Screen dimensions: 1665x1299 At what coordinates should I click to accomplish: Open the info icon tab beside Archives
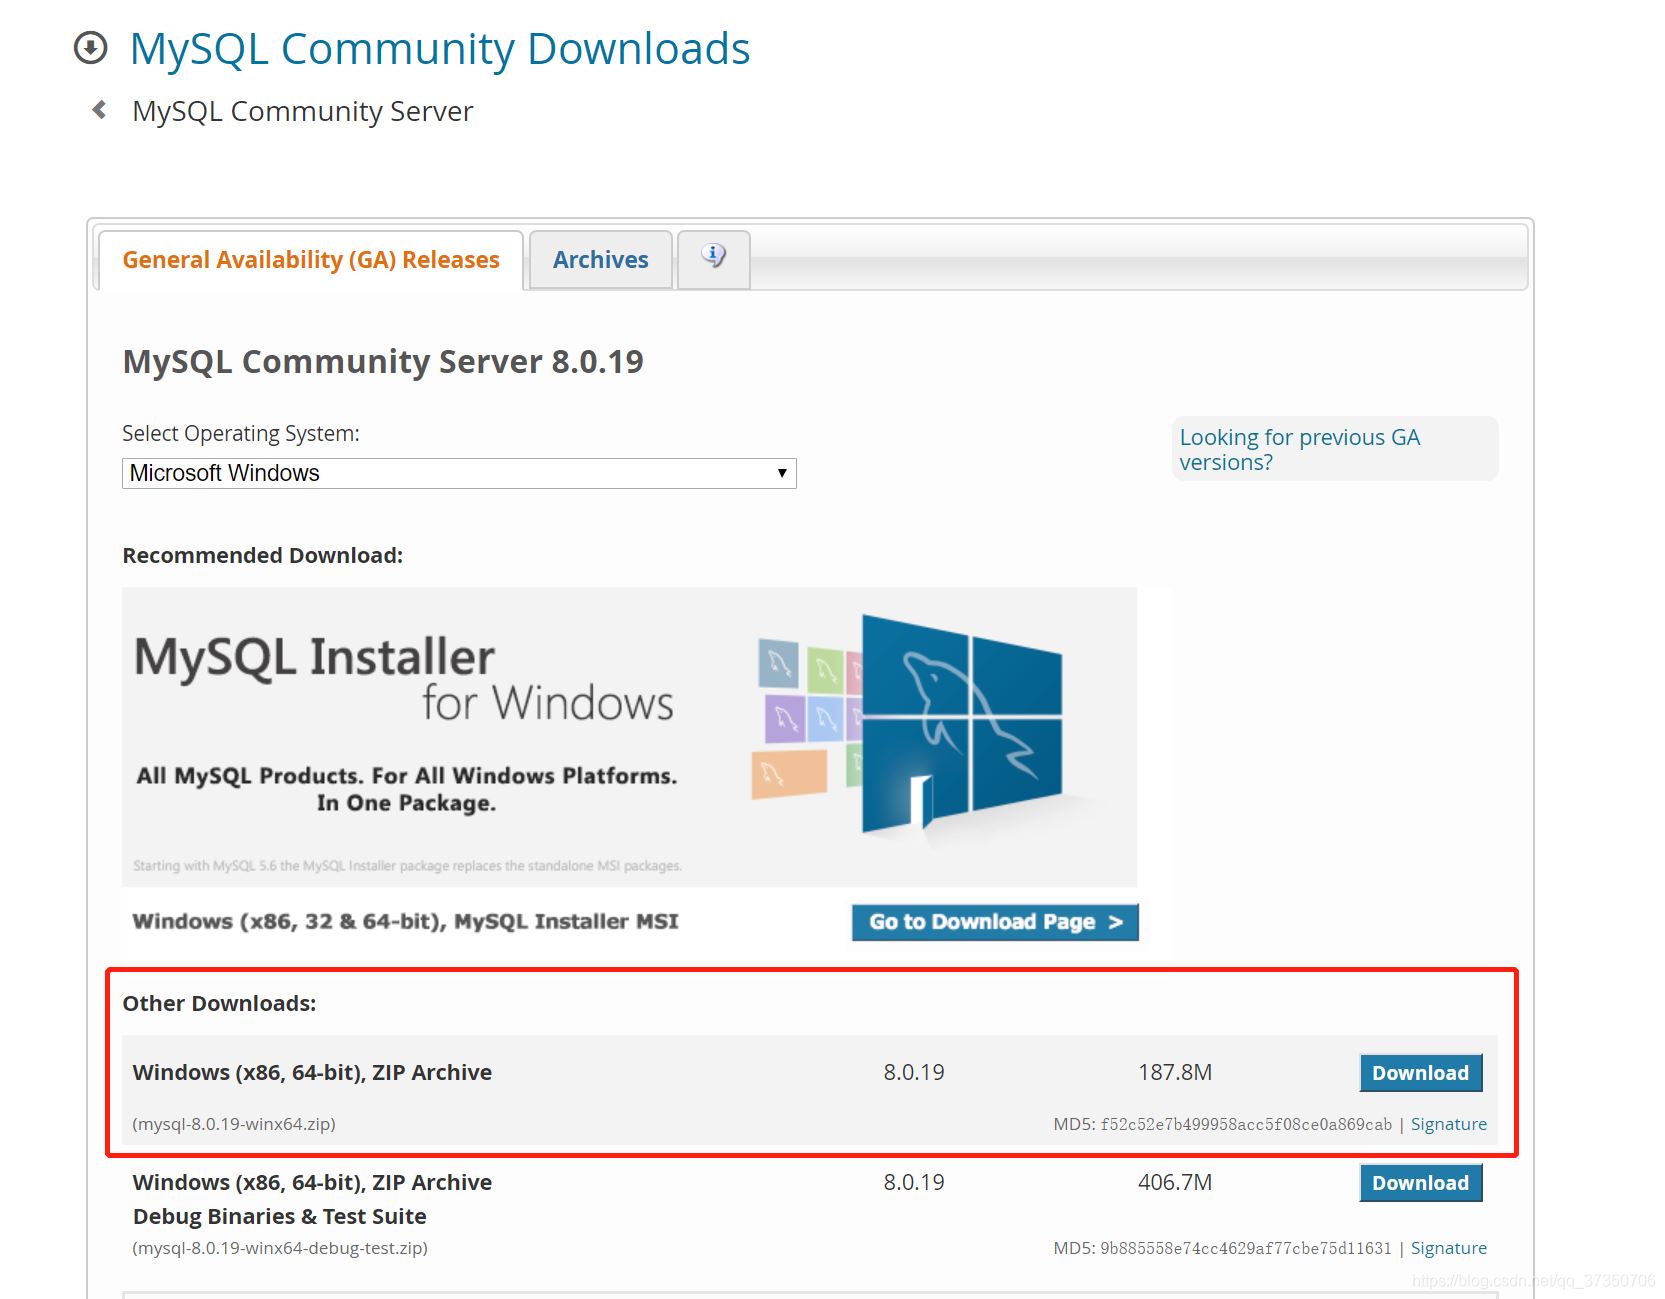713,257
